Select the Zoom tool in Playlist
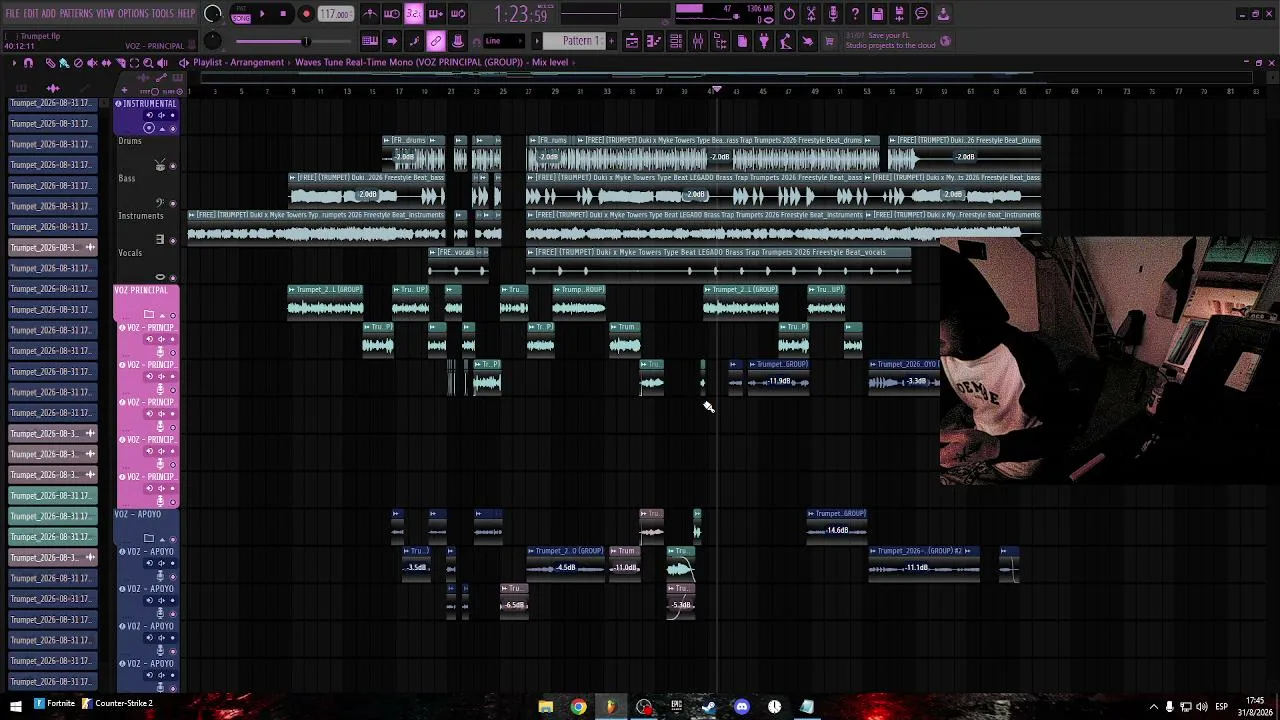Image resolution: width=1280 pixels, height=720 pixels. coord(148,63)
